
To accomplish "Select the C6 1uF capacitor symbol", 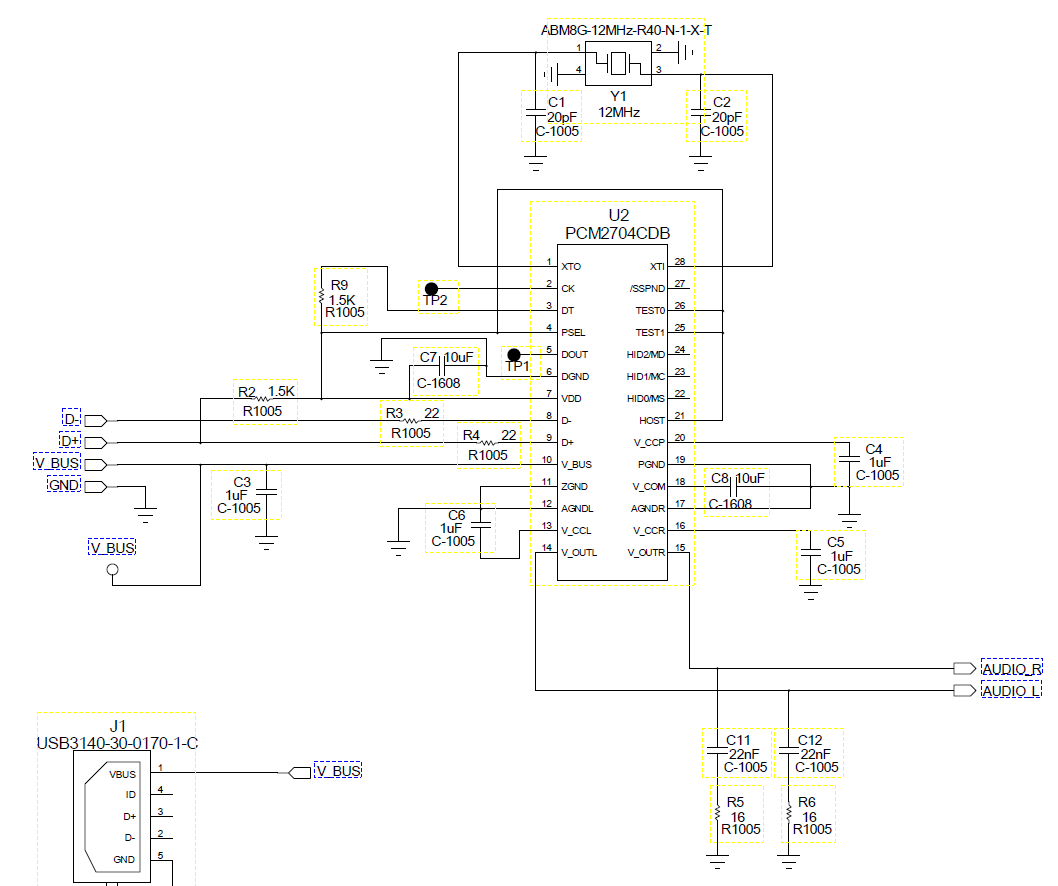I will click(480, 524).
